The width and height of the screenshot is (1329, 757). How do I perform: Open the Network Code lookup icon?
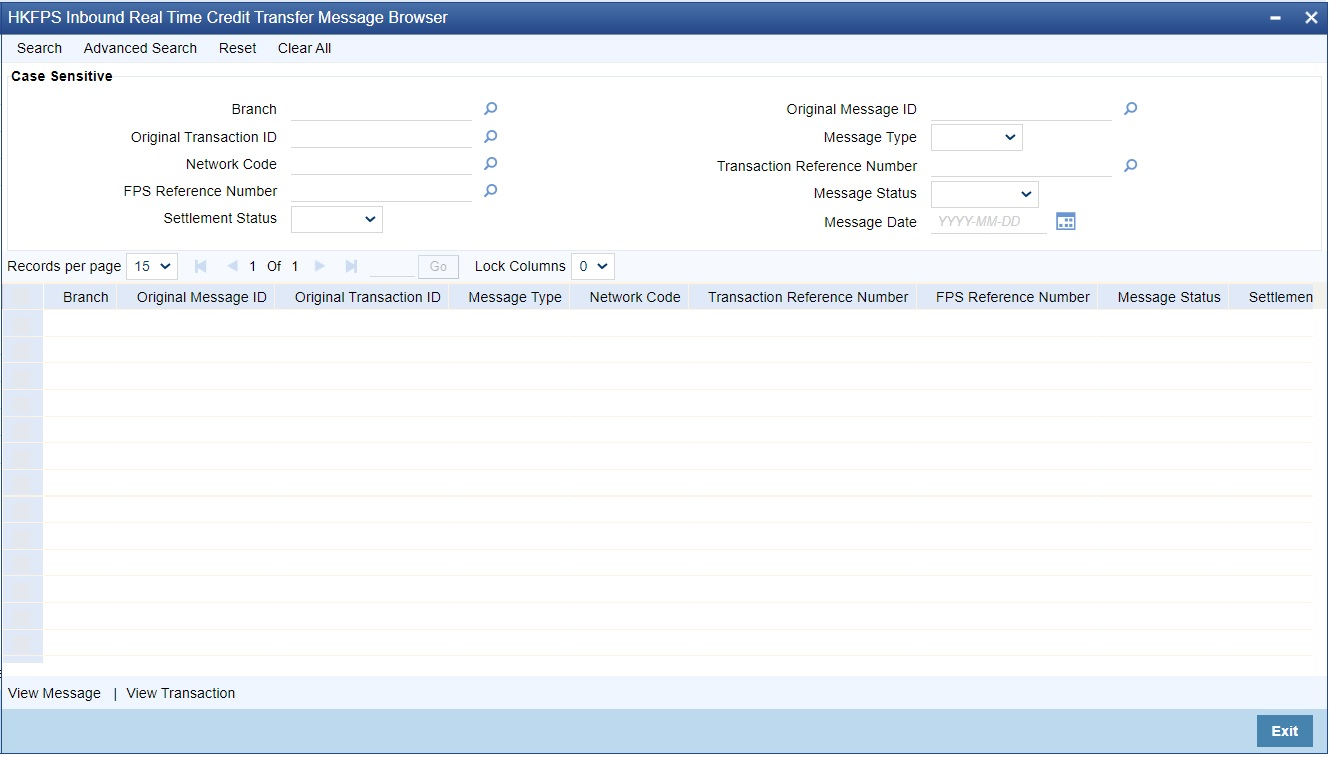tap(490, 162)
